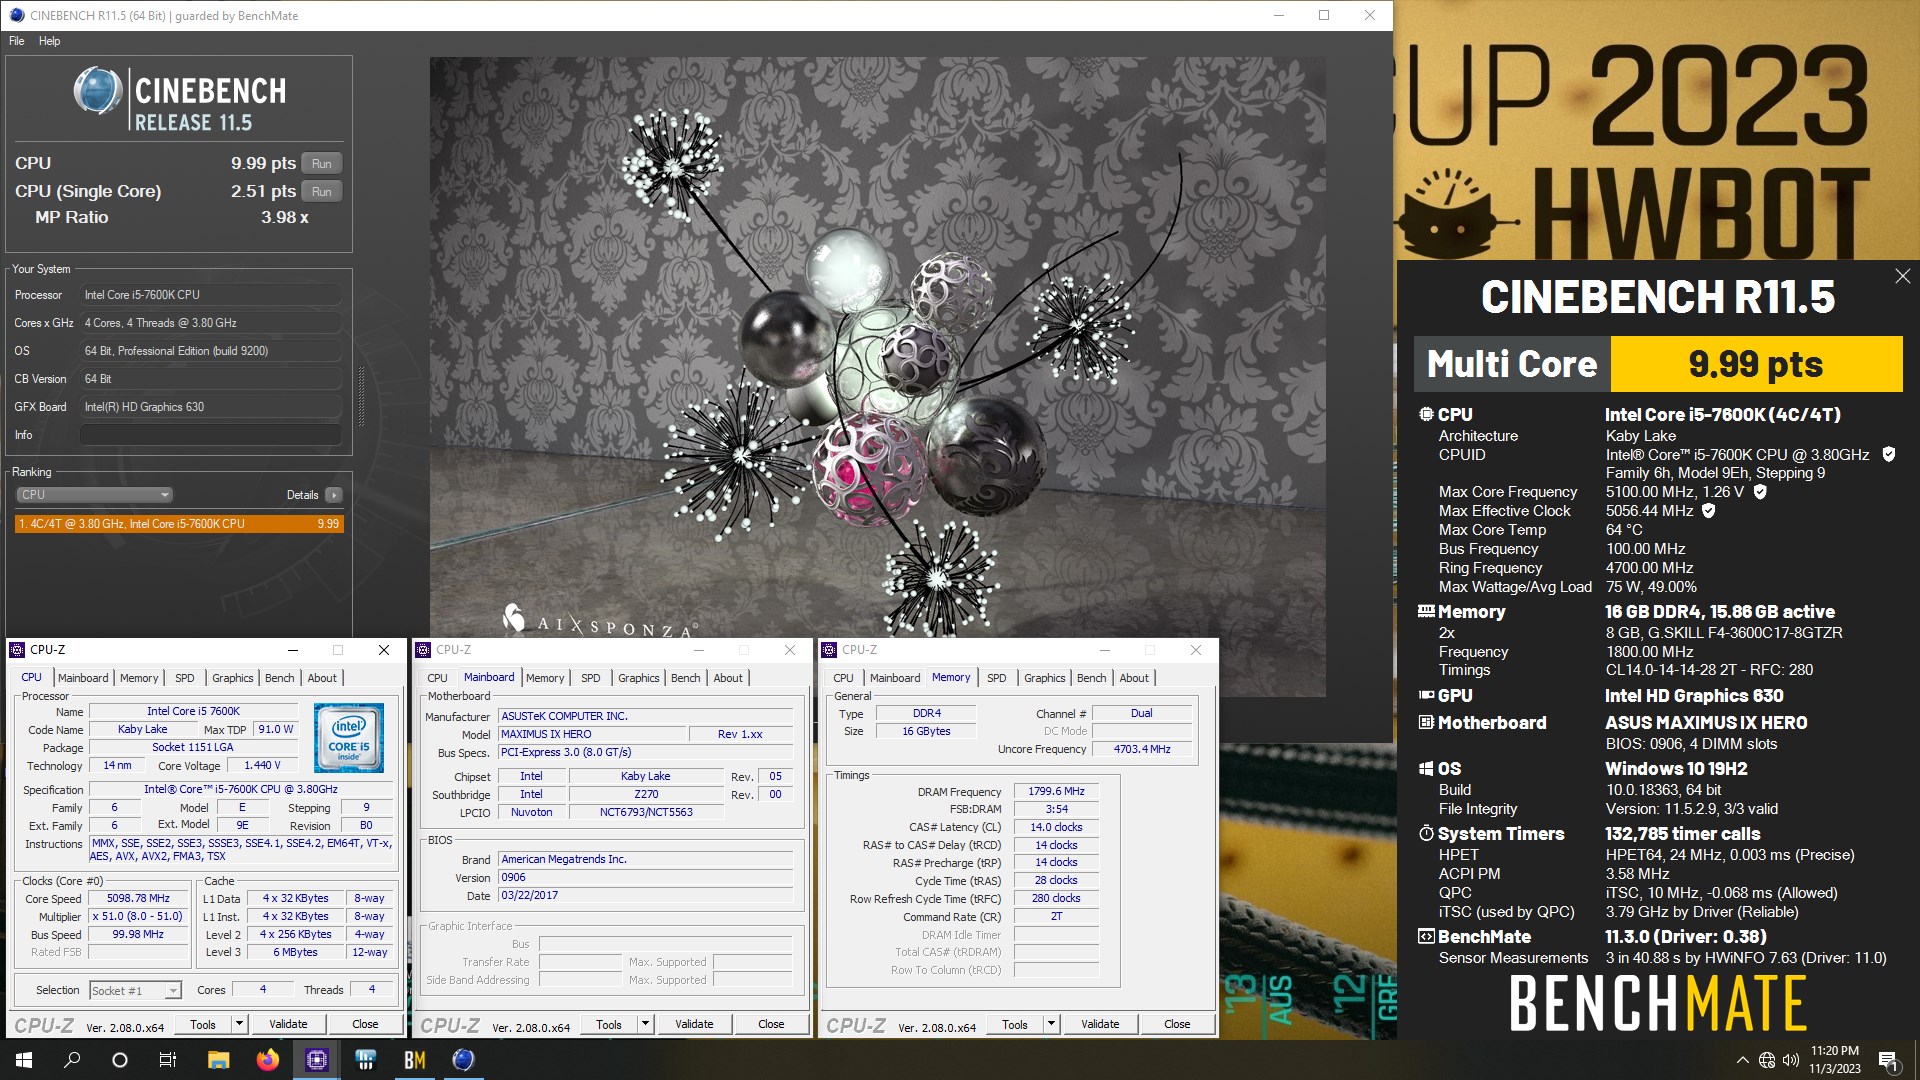Open network status tray icon
The width and height of the screenshot is (1920, 1080).
point(1767,1060)
